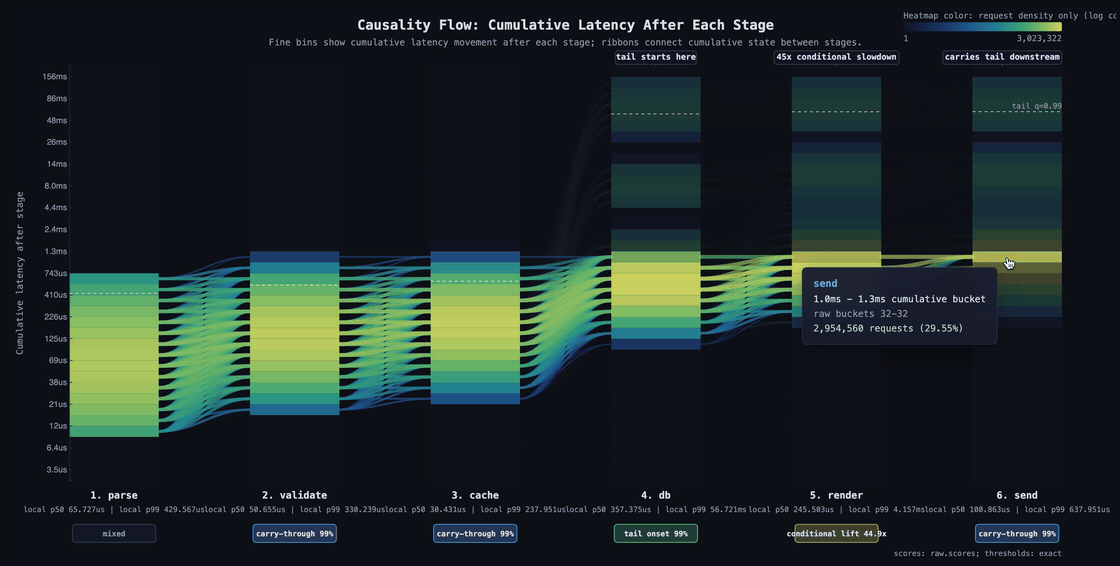Select the "4. db" stage label
The image size is (1120, 566).
(x=656, y=495)
